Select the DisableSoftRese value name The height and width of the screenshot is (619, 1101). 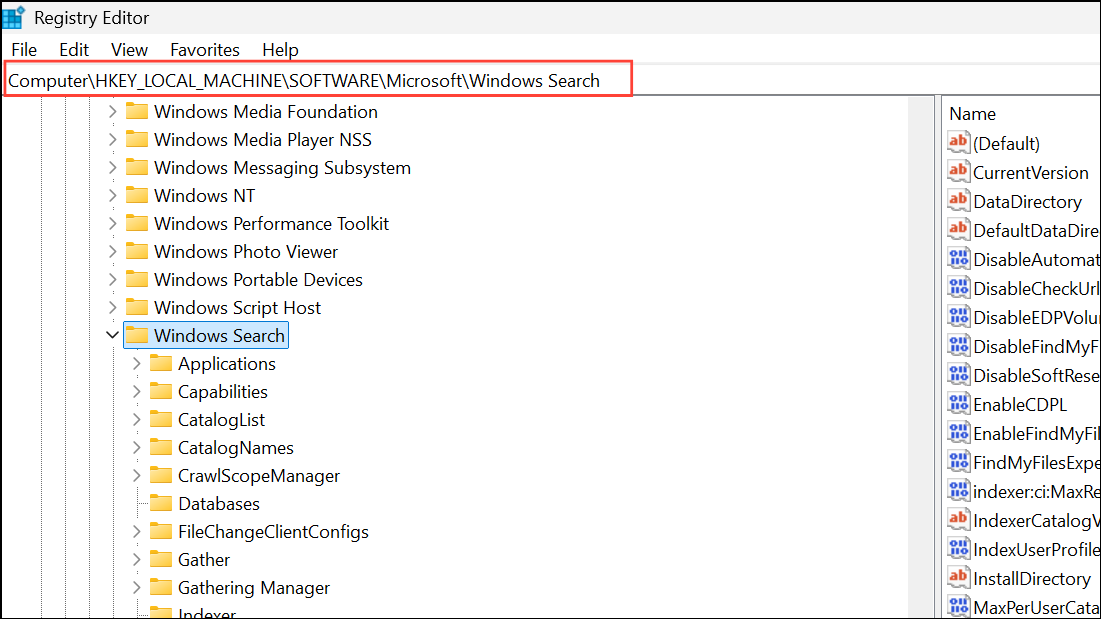click(1036, 375)
